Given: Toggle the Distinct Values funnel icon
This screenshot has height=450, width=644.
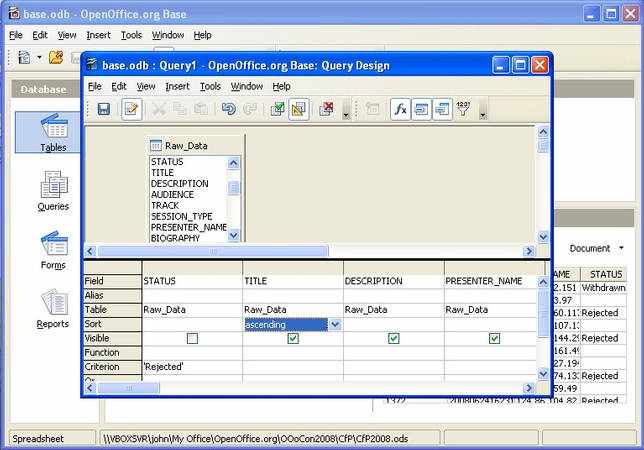Looking at the screenshot, I should 463,109.
